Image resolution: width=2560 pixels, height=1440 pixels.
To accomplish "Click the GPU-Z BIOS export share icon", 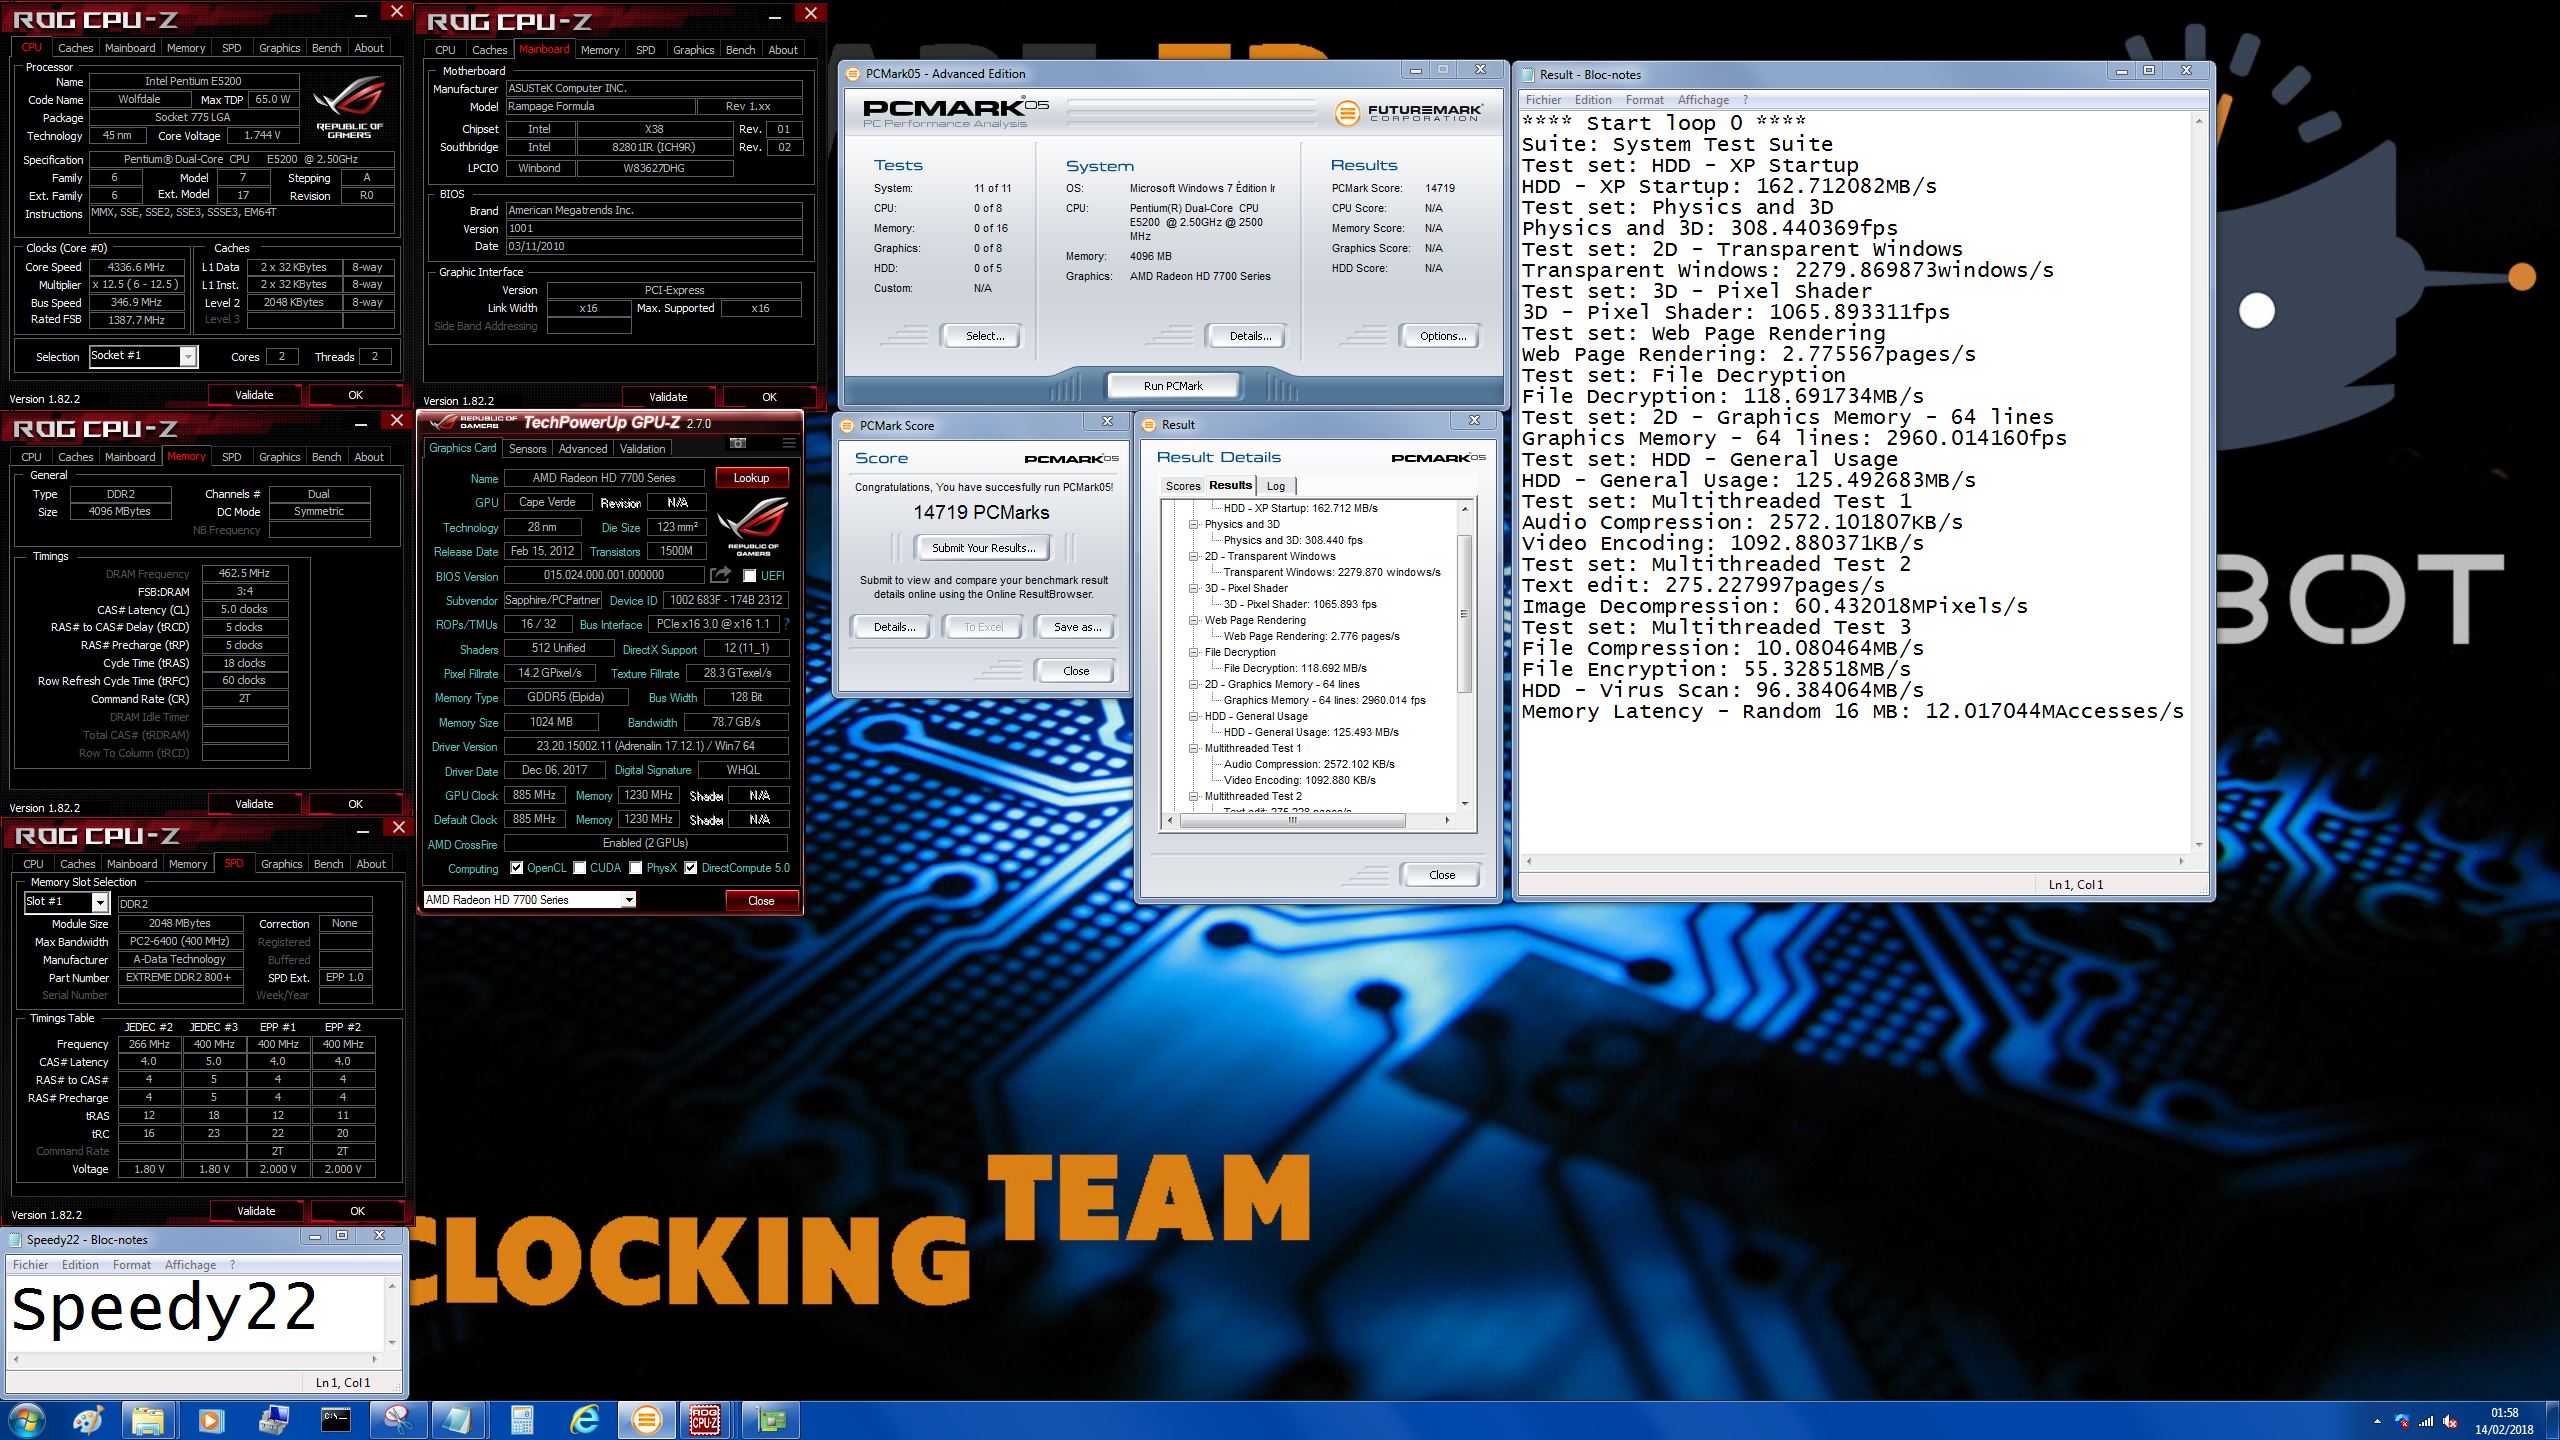I will [x=720, y=575].
